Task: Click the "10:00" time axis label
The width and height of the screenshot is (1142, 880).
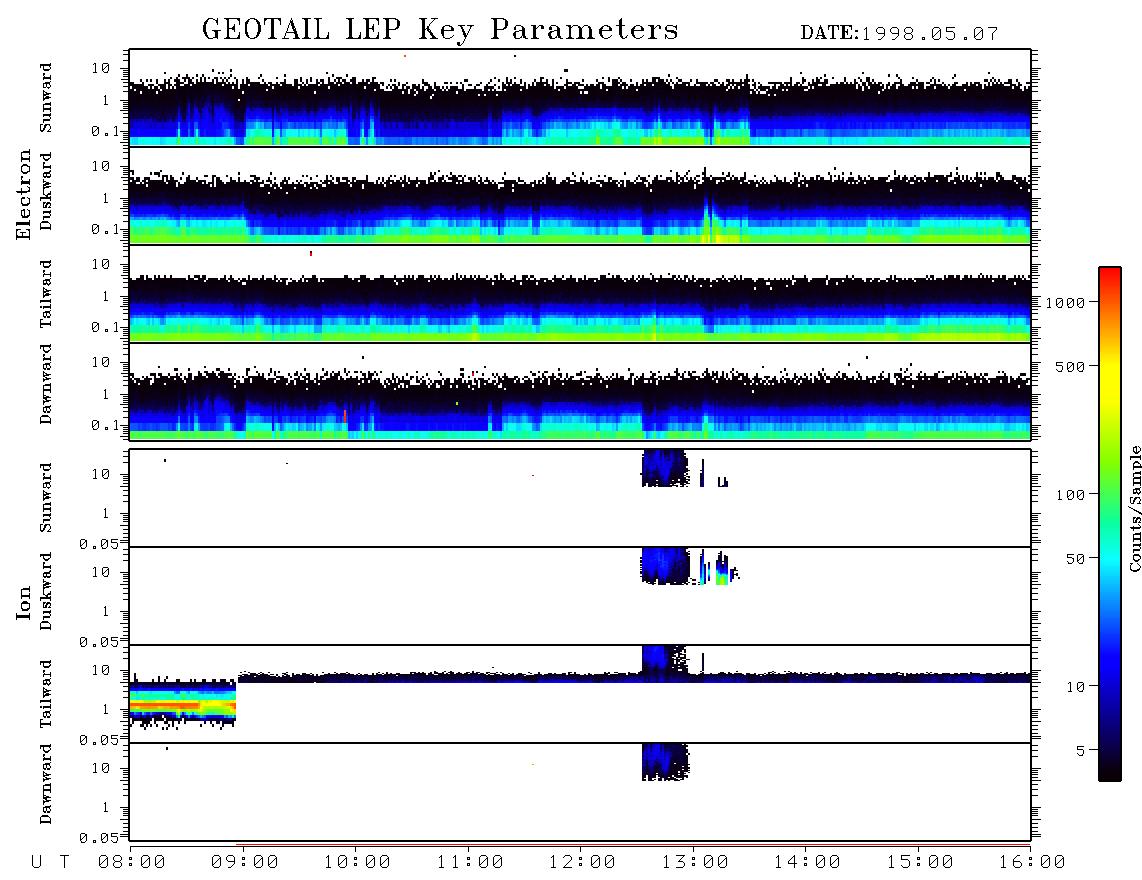Action: click(357, 863)
